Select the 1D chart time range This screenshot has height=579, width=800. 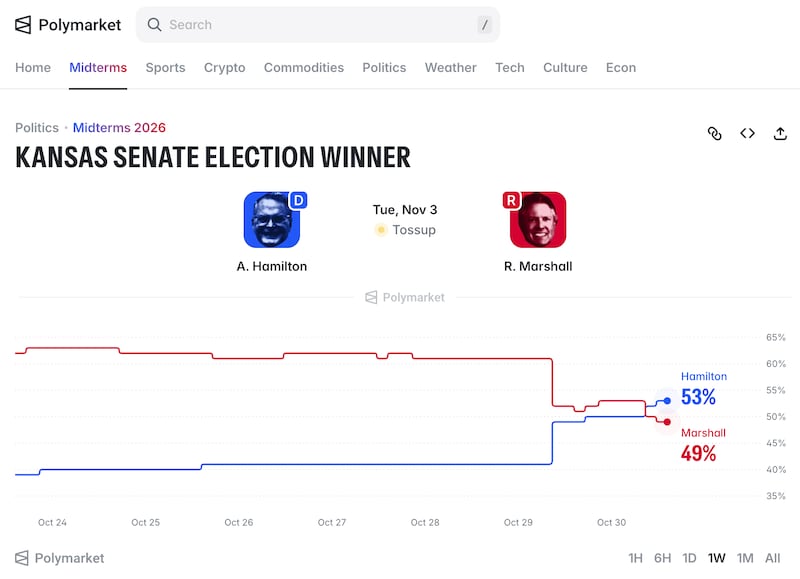(x=689, y=558)
